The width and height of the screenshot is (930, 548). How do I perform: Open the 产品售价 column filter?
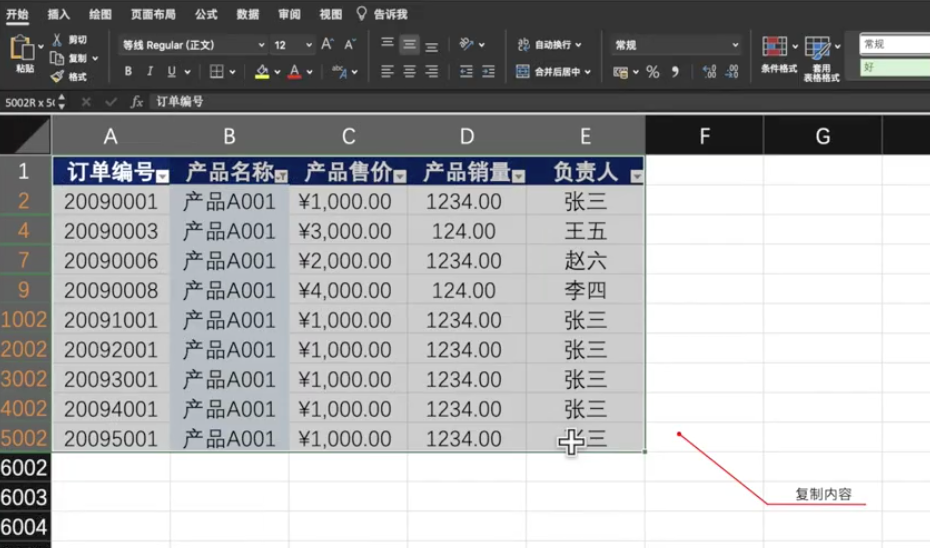(x=400, y=177)
